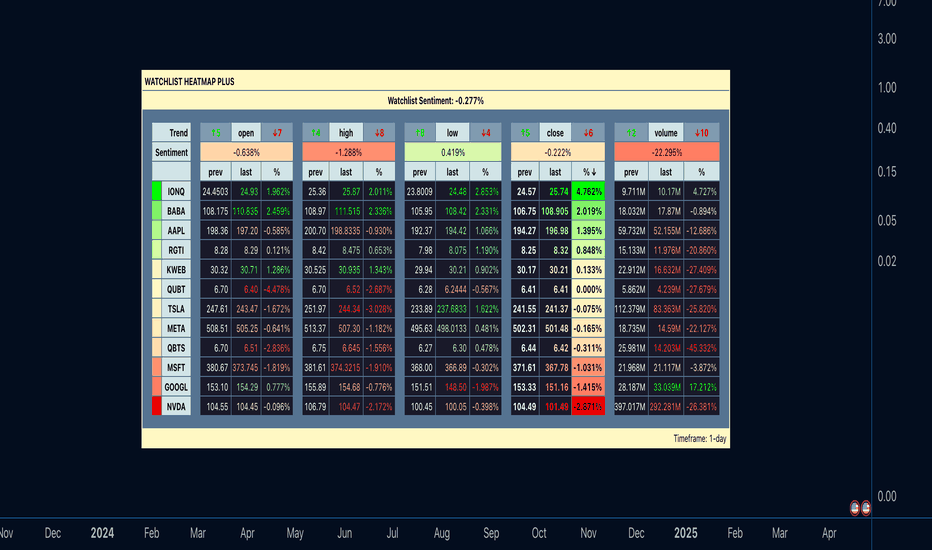Click the 'Timeframe: 1-day' footer text

700,439
